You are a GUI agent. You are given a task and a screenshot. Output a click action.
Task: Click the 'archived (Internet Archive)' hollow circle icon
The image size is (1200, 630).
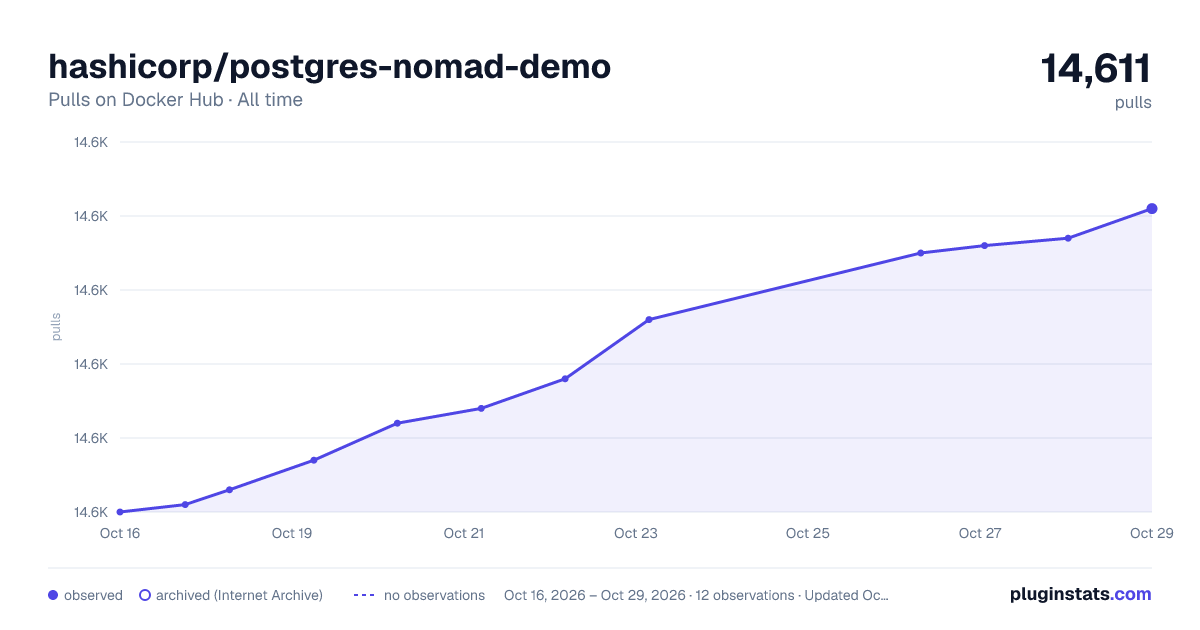(x=145, y=595)
